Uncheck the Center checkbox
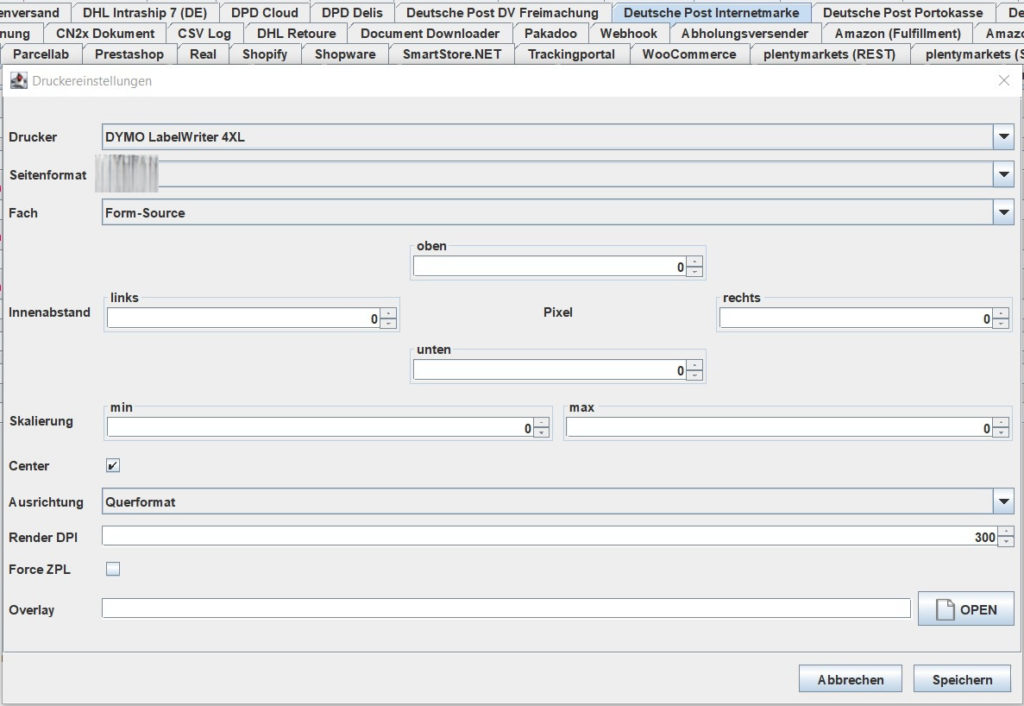Viewport: 1024px width, 706px height. click(x=113, y=466)
